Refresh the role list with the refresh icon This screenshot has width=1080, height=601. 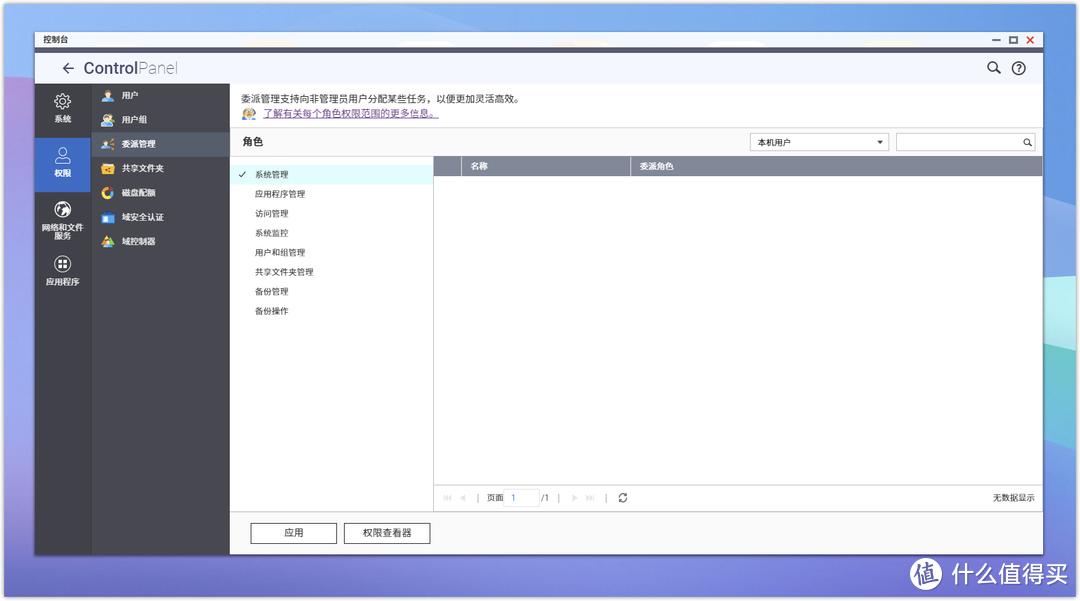pos(622,497)
